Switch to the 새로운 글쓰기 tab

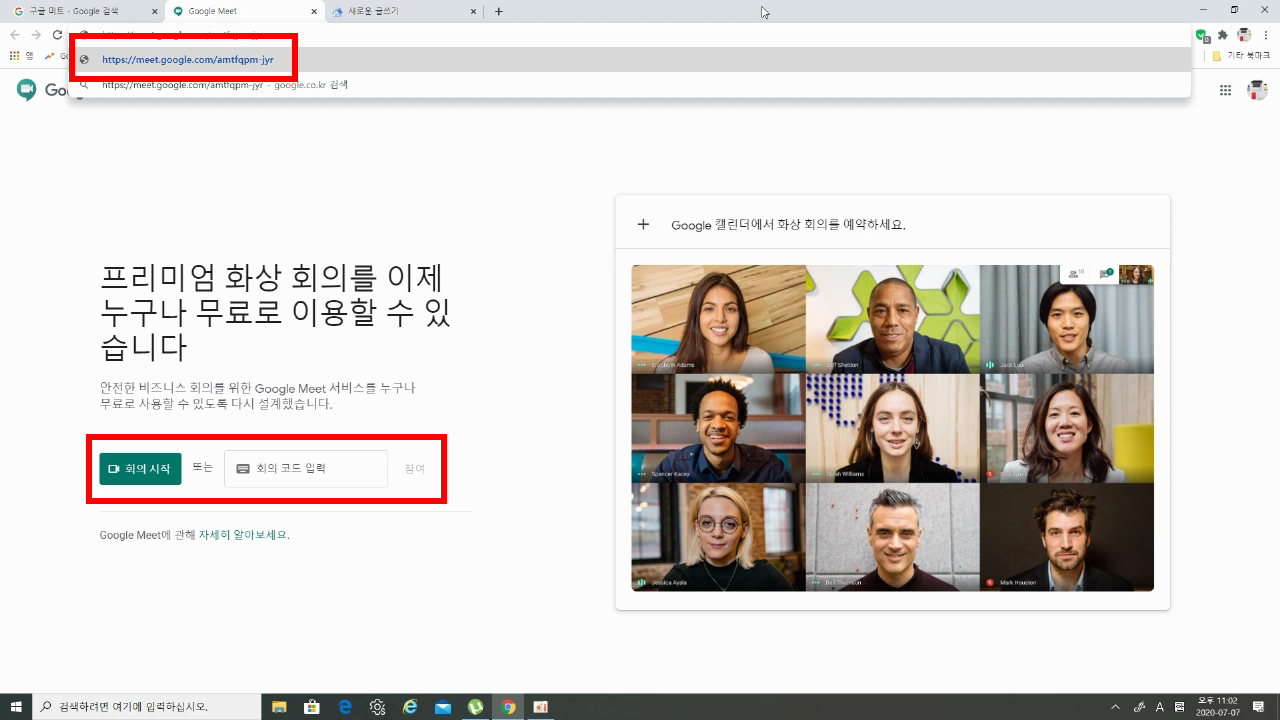[x=402, y=11]
